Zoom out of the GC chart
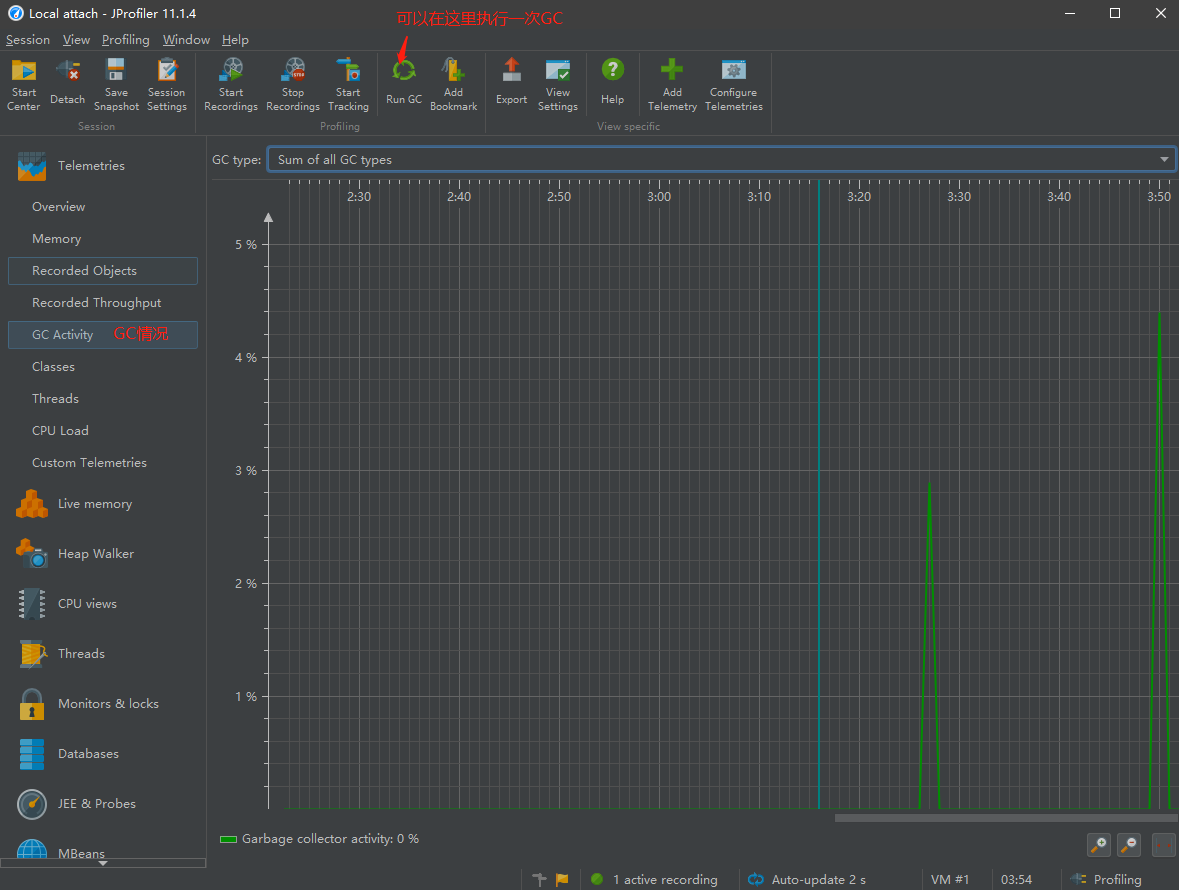 pos(1129,845)
